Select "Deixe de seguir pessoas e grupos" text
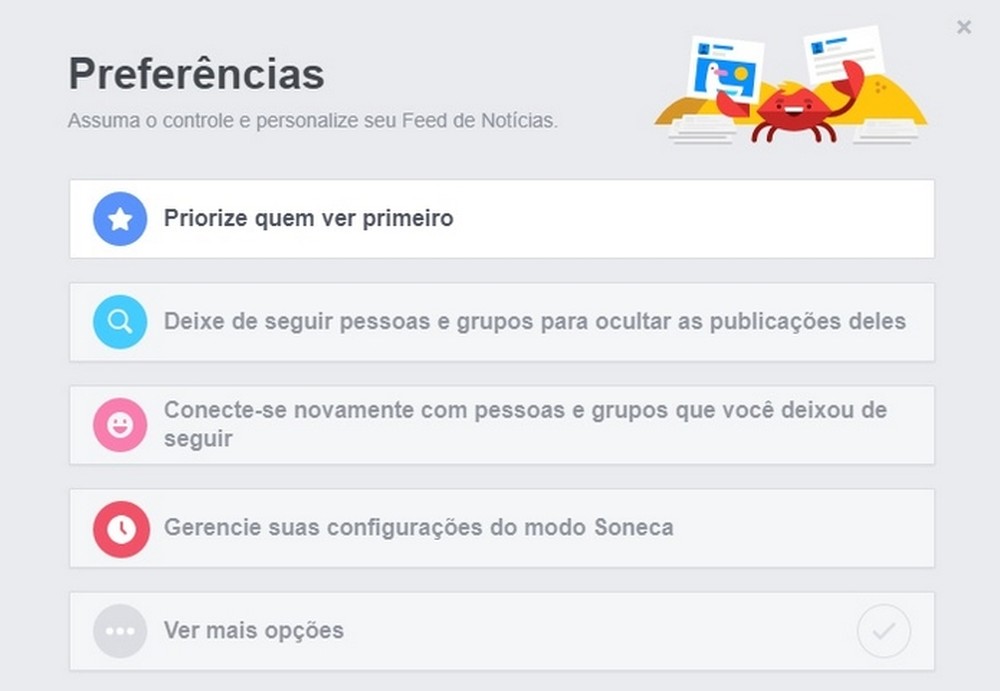Screen dimensions: 1000x691 [x=534, y=322]
